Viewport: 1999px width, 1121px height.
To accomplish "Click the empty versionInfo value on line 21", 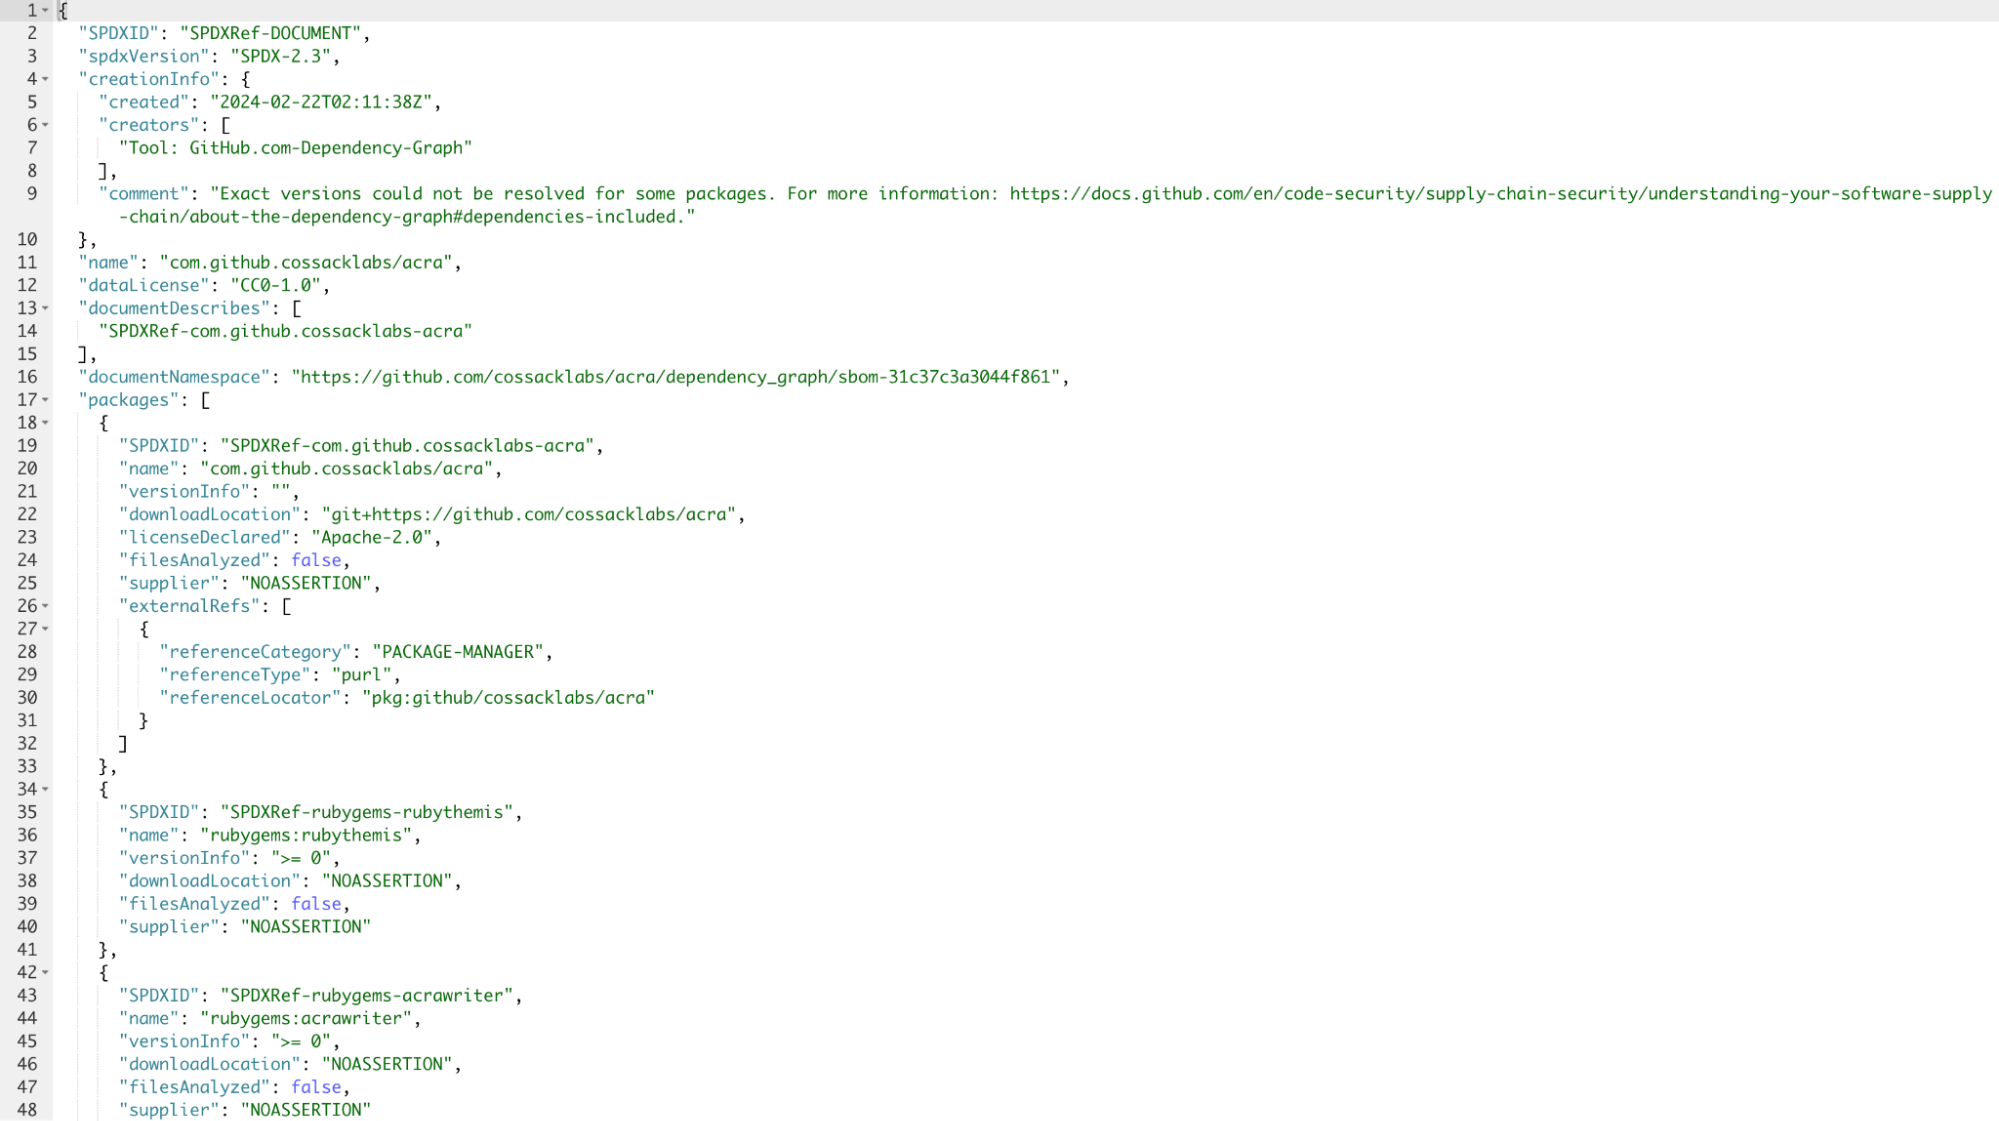I will [280, 491].
